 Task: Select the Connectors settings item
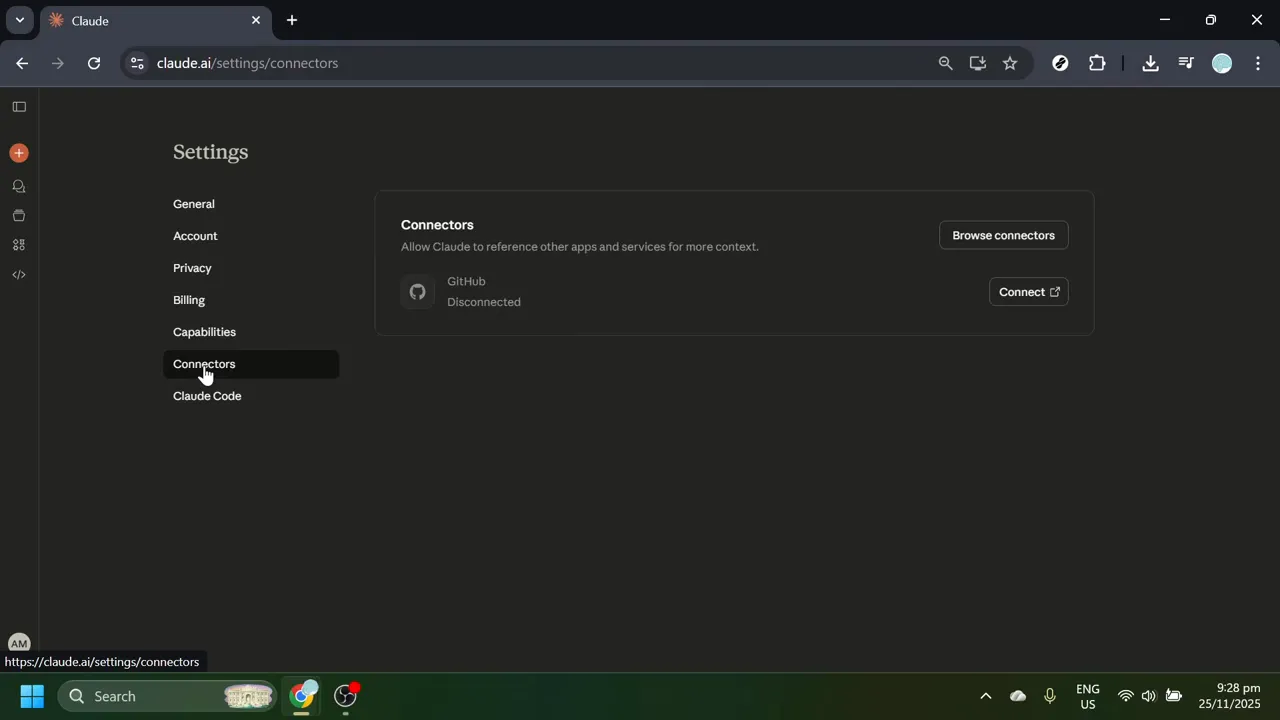251,364
